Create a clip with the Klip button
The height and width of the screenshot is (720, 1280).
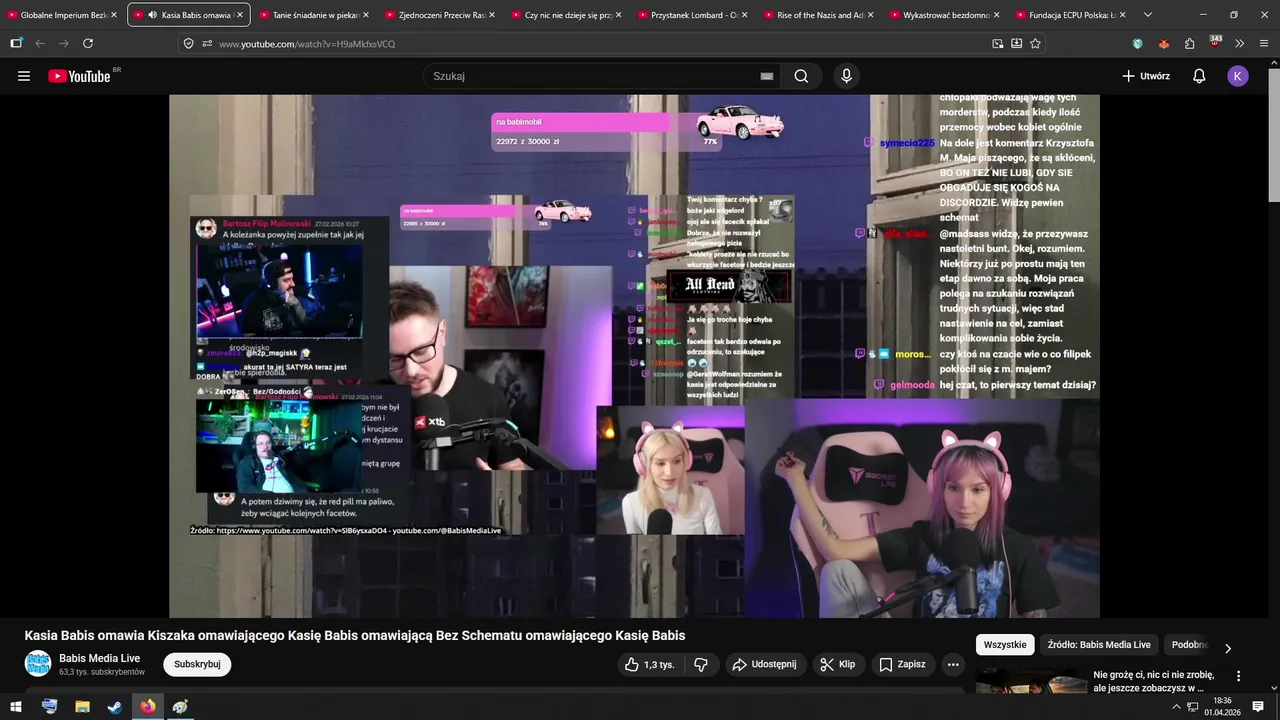pyautogui.click(x=837, y=664)
